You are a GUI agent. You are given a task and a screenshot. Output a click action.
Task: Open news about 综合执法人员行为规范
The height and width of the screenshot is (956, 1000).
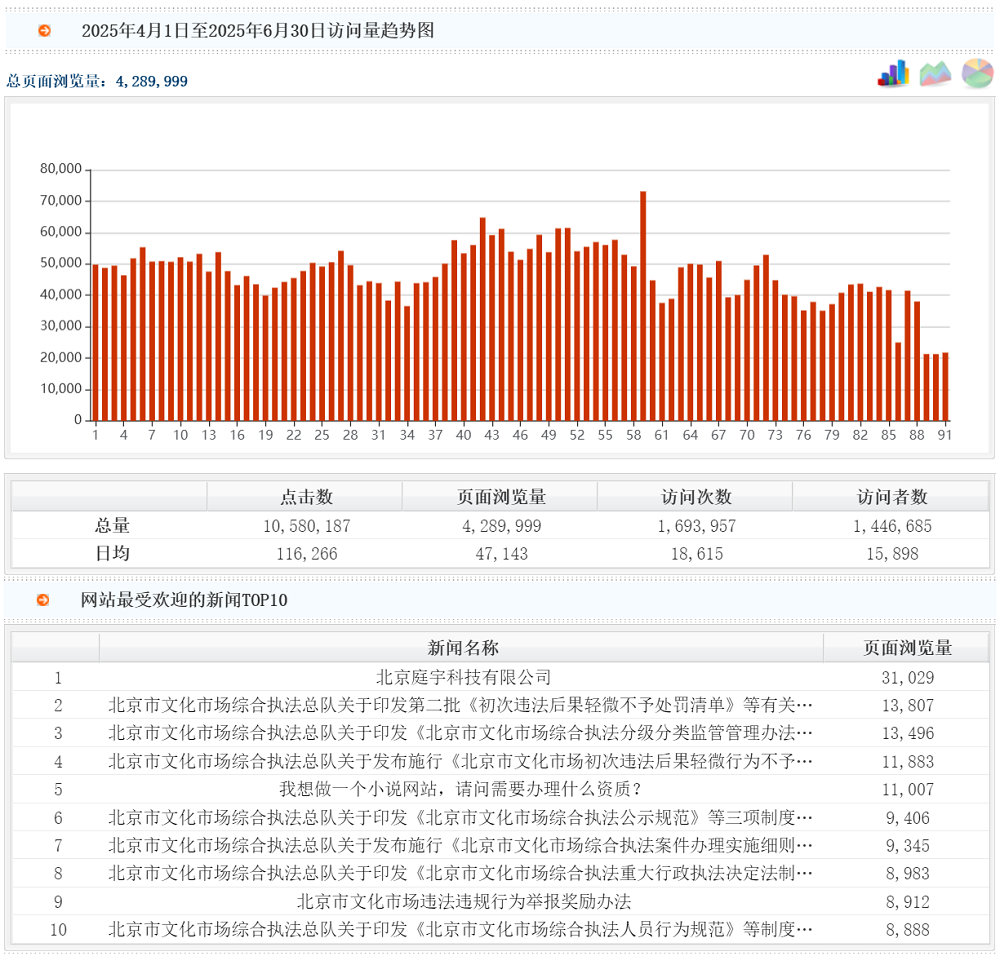(460, 929)
